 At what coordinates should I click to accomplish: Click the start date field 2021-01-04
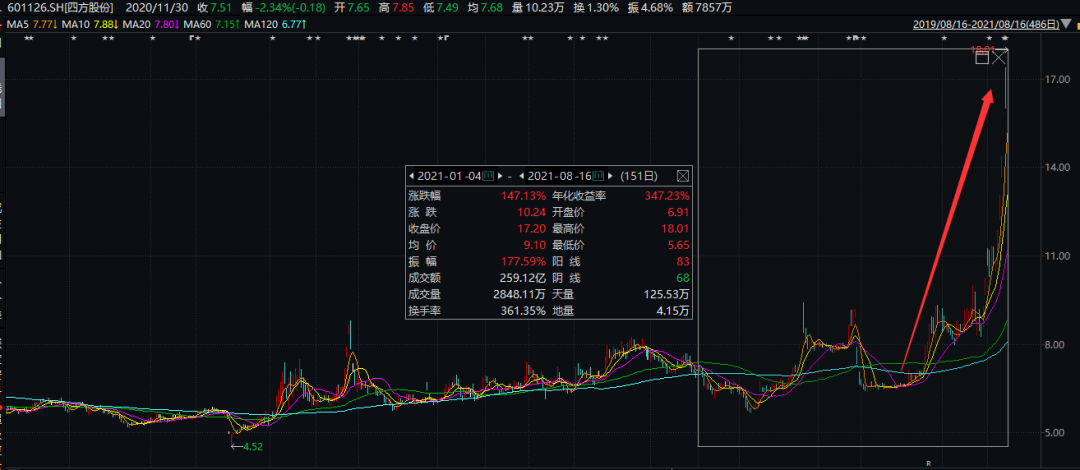click(x=449, y=176)
